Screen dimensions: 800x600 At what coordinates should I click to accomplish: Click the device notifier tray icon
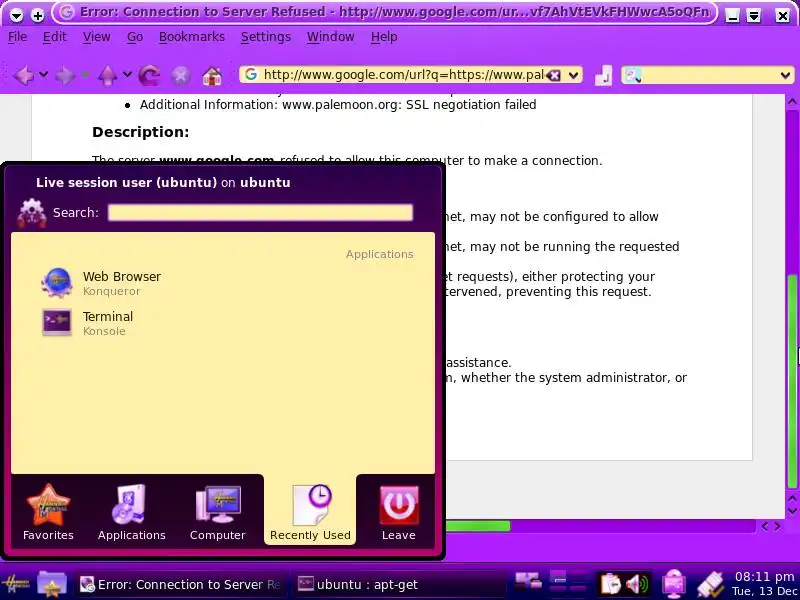tap(528, 581)
